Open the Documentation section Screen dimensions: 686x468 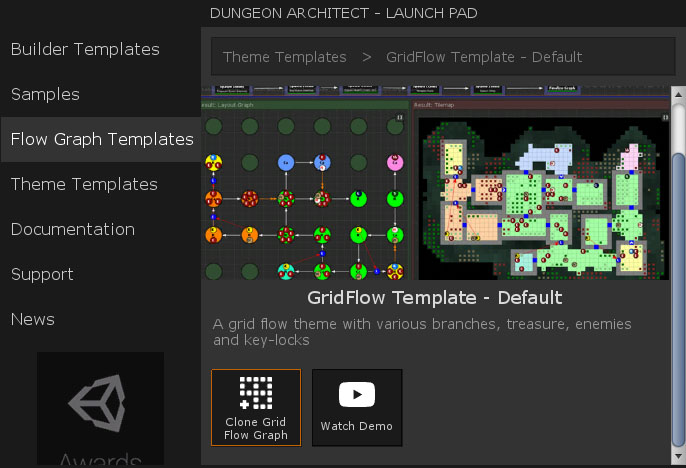point(73,230)
